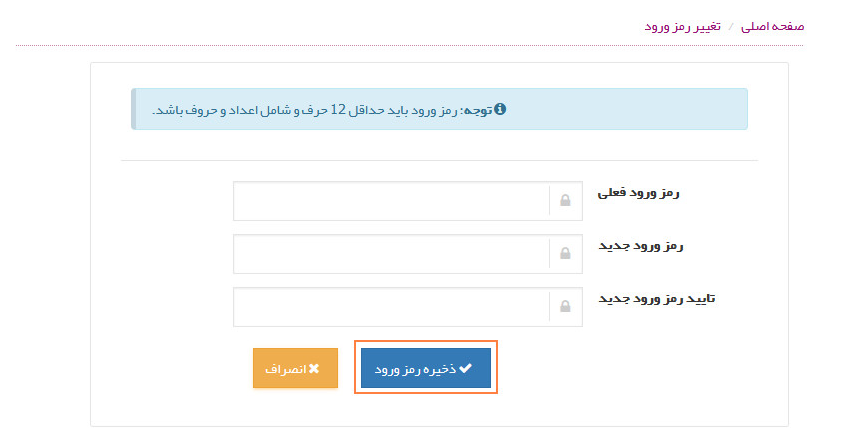Screen dimensions: 844x446
Task: Click the left edge bar of blue notice
Action: (133, 109)
